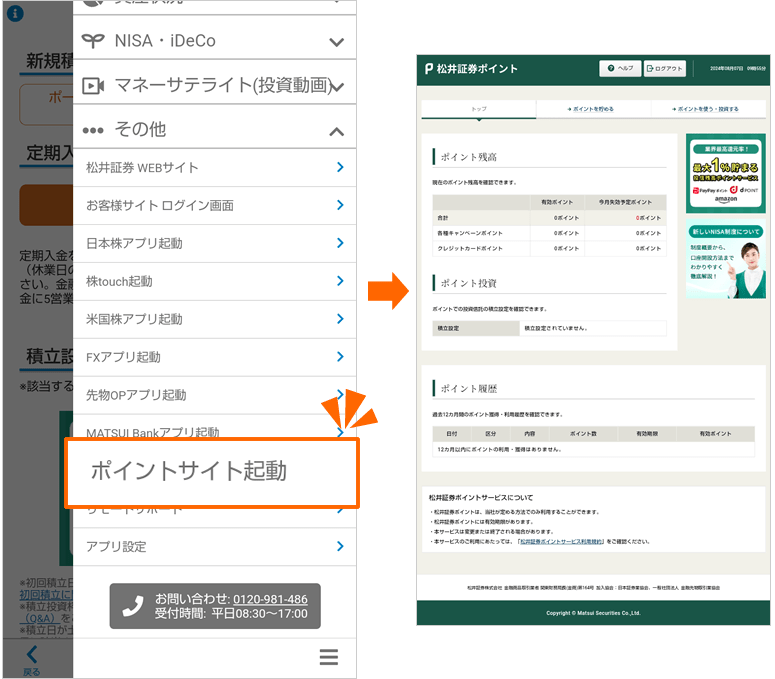Click ポイント履歴 heading
This screenshot has width=775, height=679.
469,388
